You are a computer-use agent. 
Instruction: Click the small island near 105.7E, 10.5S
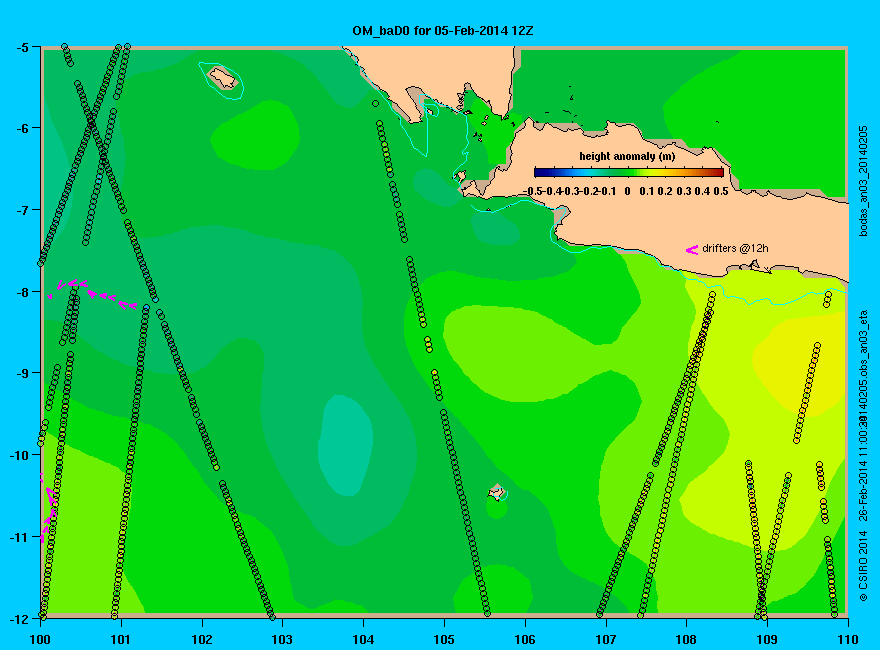[497, 492]
